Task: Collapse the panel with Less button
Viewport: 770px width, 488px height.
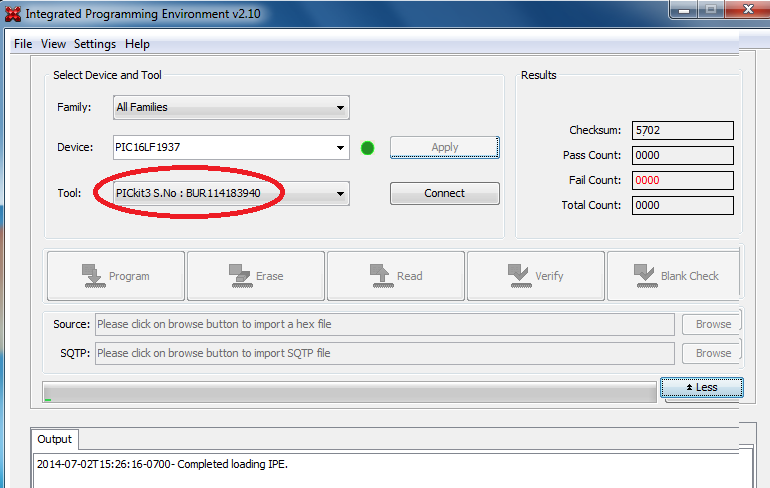Action: (x=701, y=387)
